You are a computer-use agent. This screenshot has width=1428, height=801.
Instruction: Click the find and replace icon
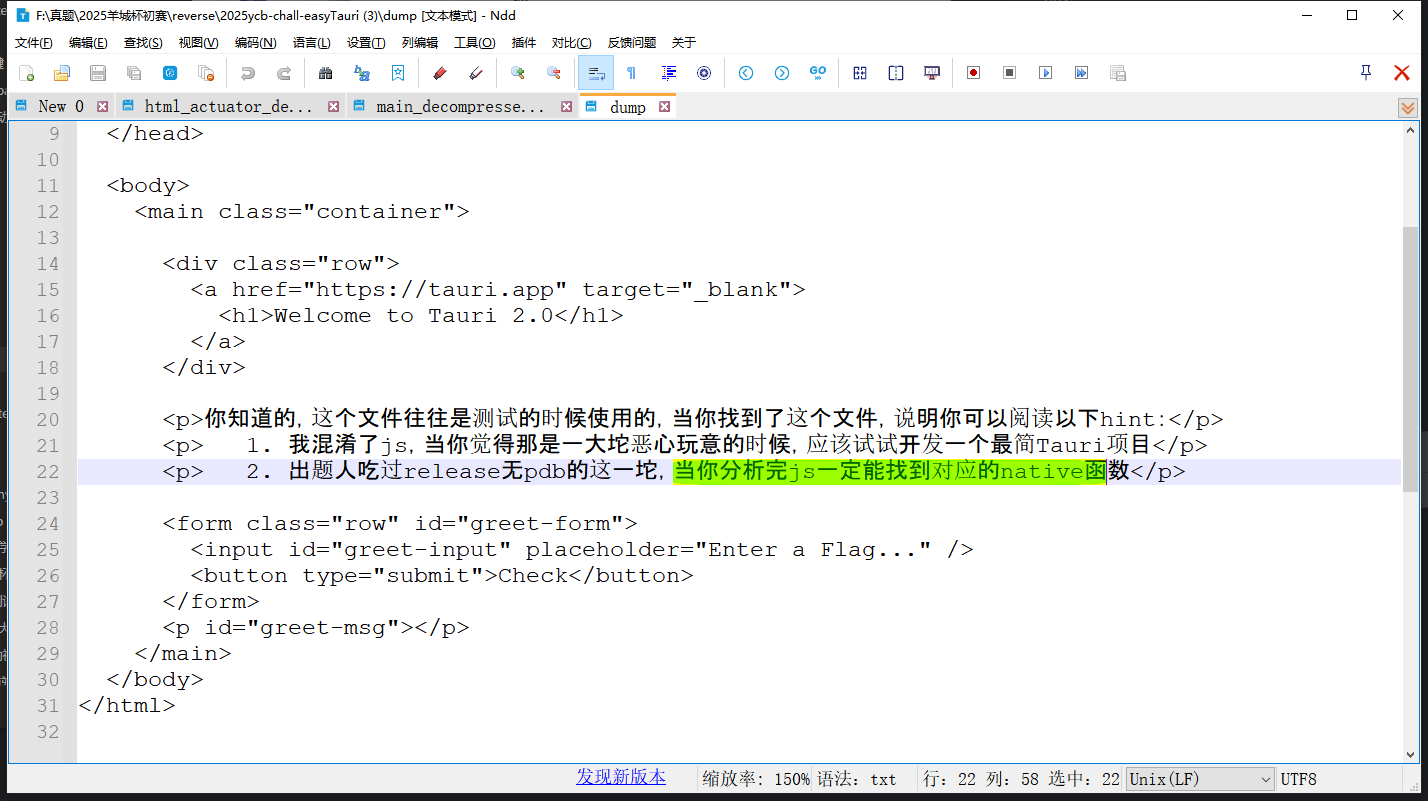point(362,73)
